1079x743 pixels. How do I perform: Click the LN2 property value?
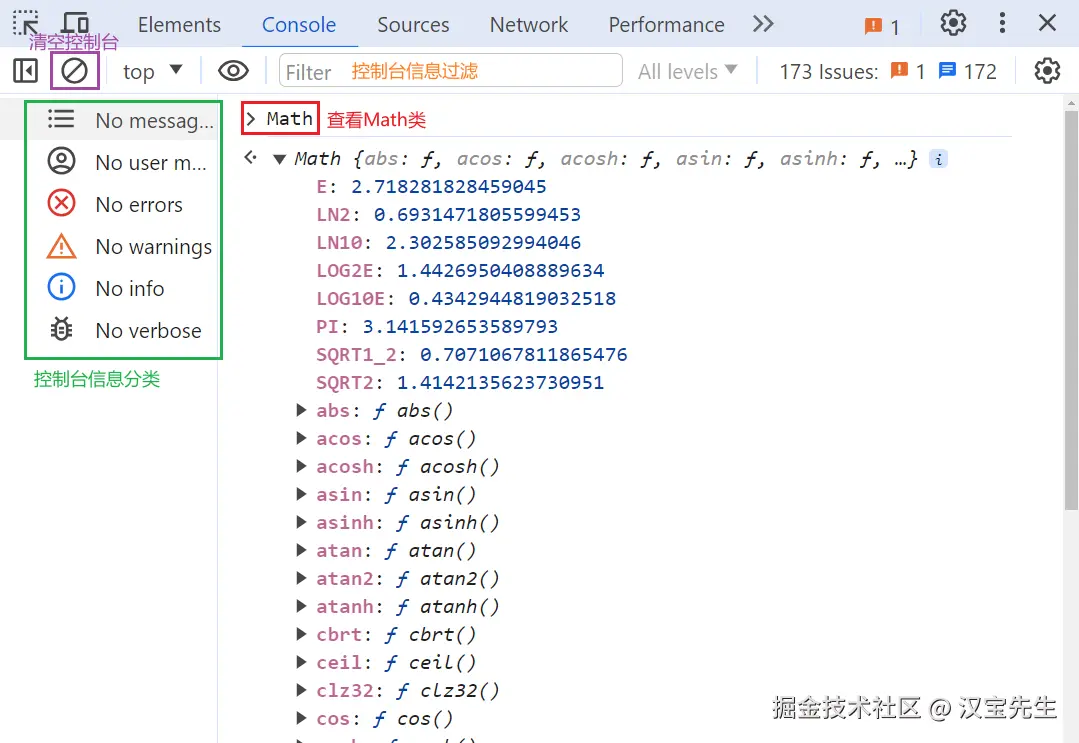point(477,215)
